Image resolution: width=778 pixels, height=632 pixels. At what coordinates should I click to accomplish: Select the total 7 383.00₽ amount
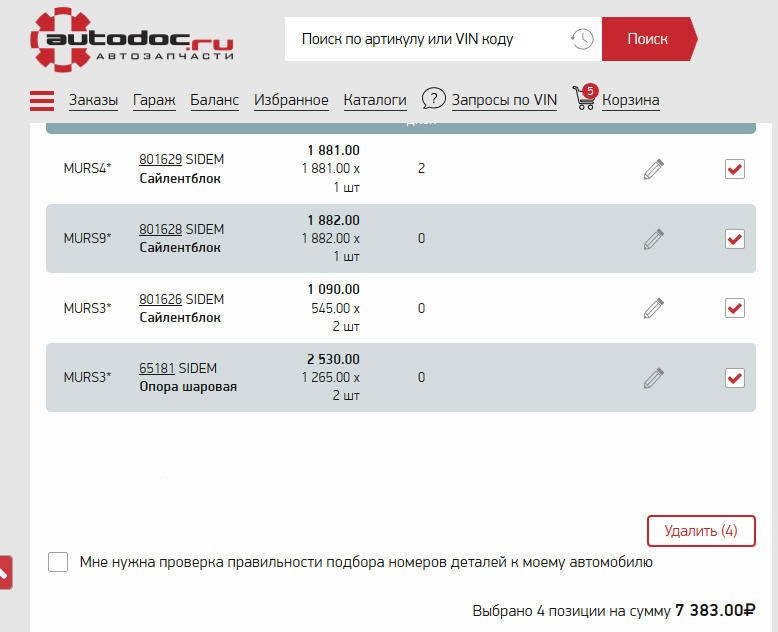pyautogui.click(x=715, y=610)
